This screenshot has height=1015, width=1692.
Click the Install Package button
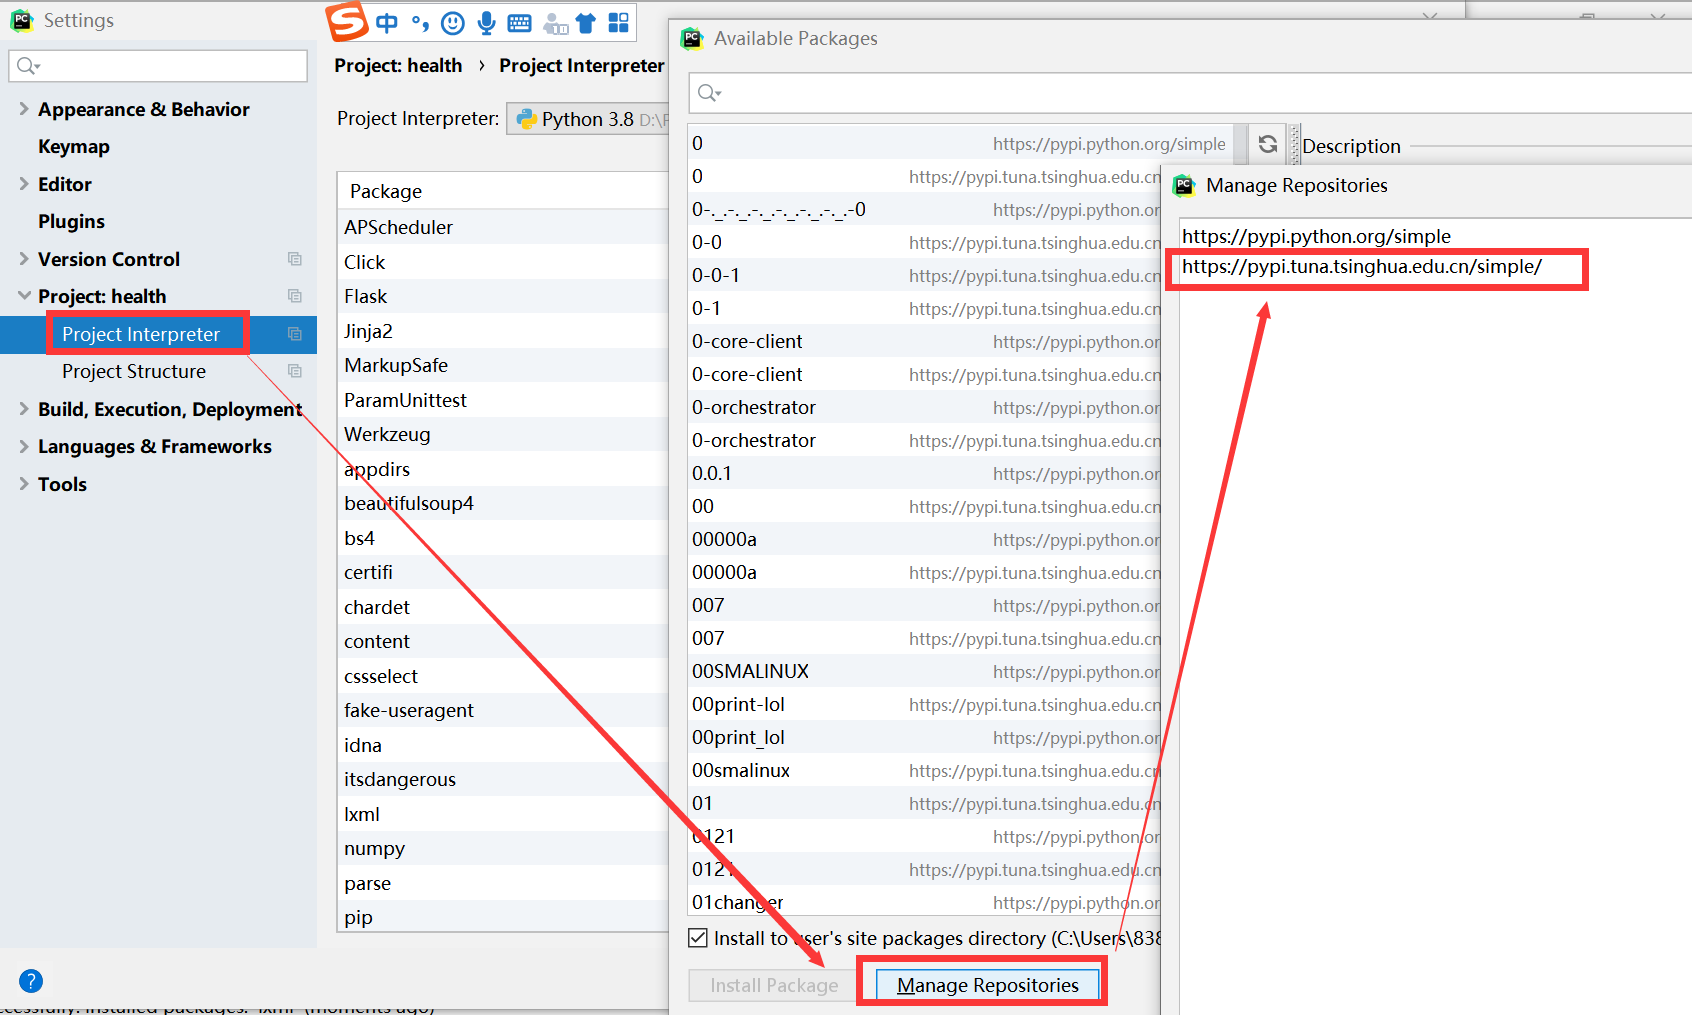coord(774,985)
